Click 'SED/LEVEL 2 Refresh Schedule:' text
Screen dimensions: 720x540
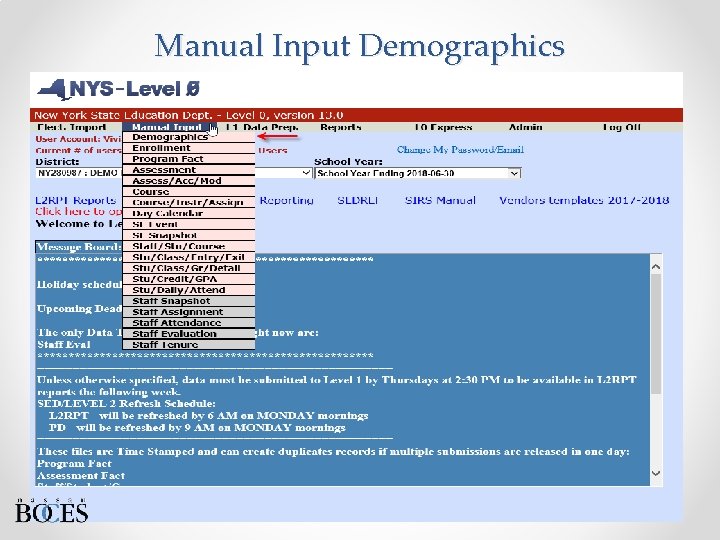pyautogui.click(x=126, y=404)
